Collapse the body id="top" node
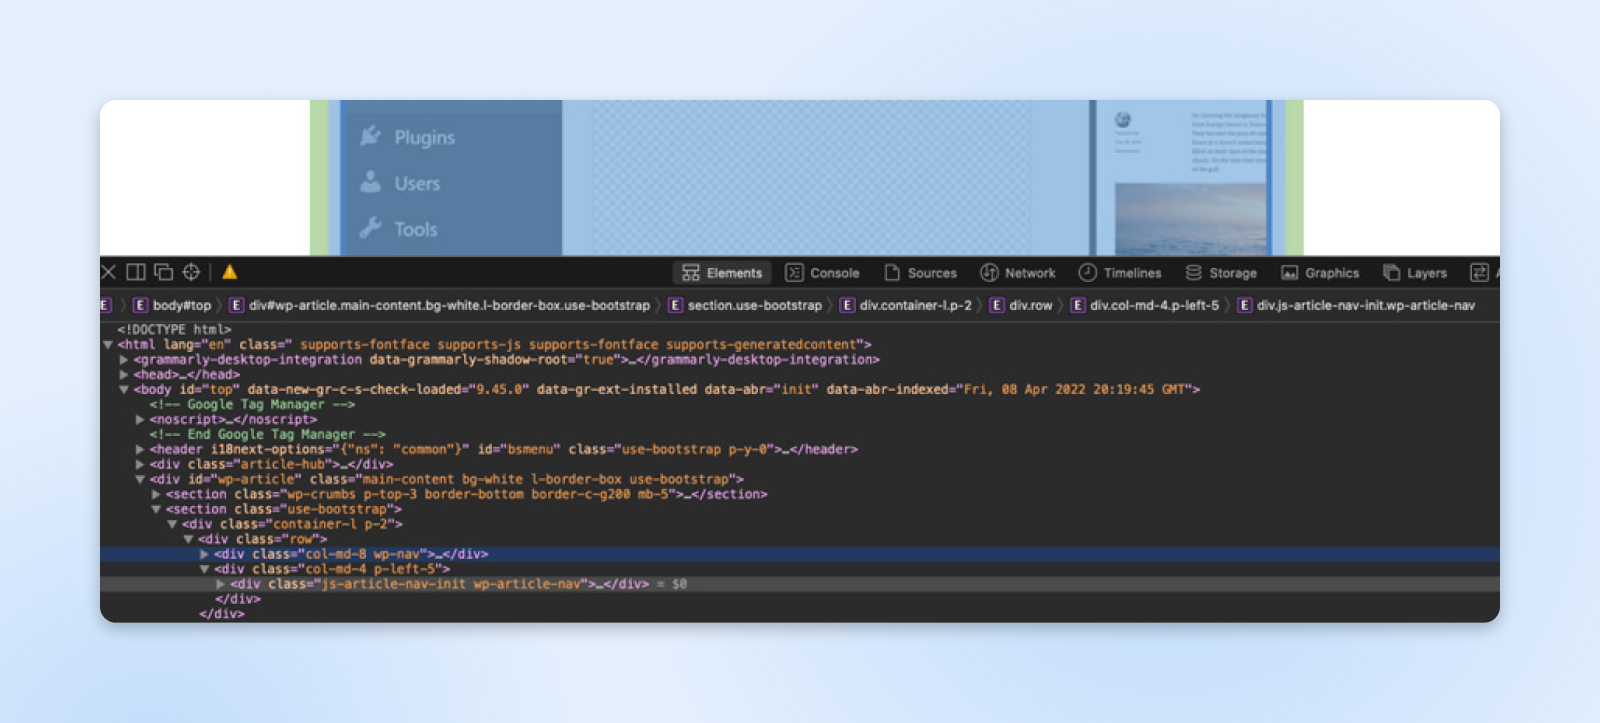 [x=124, y=390]
